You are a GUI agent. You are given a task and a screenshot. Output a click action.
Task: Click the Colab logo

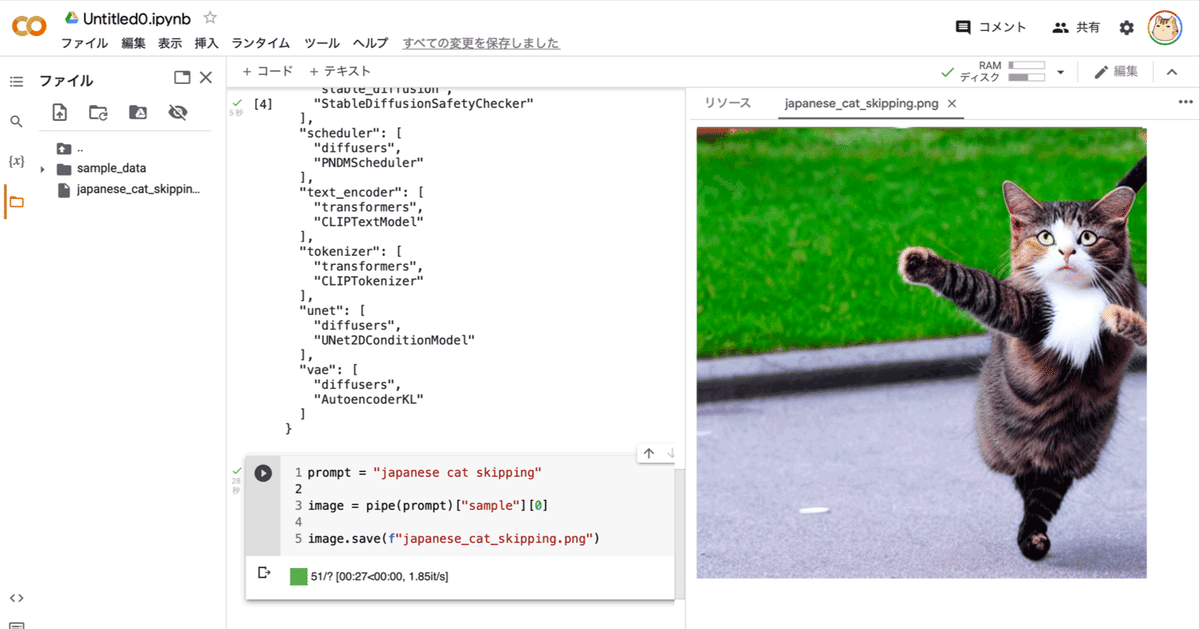click(x=29, y=26)
